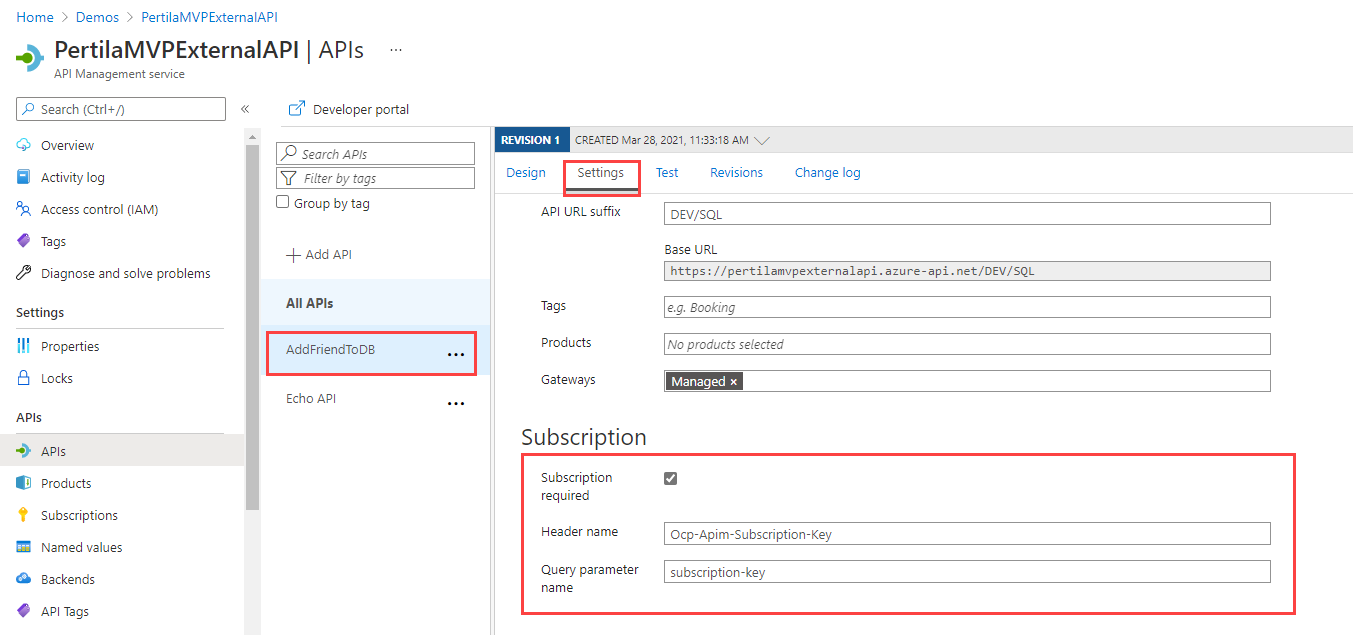Image resolution: width=1353 pixels, height=635 pixels.
Task: Uncheck the Subscription required checkbox
Action: coord(671,478)
